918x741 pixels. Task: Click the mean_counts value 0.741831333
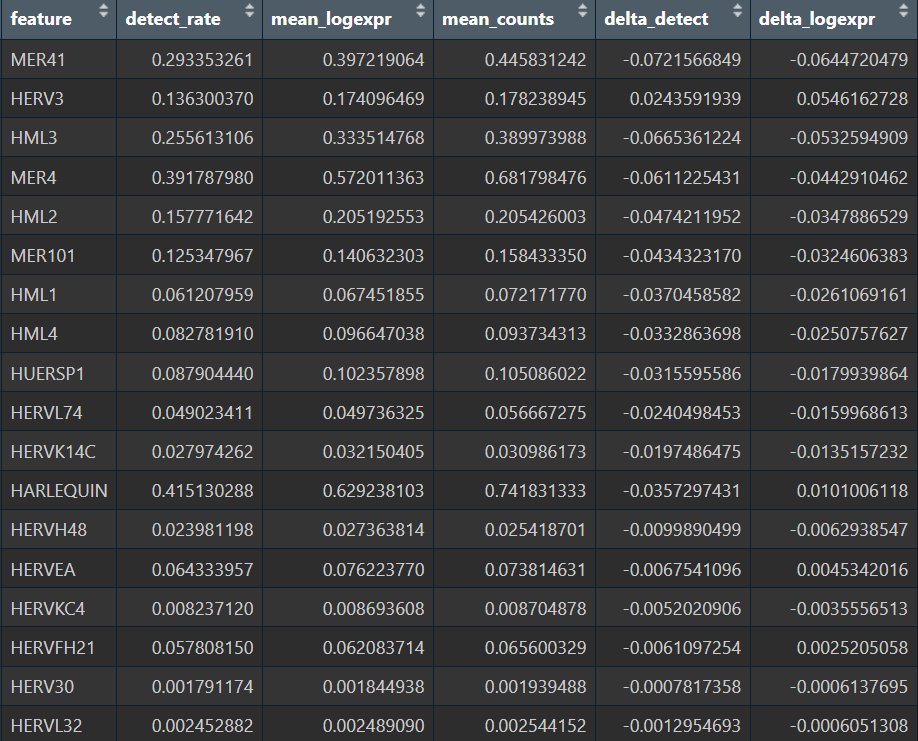click(535, 491)
